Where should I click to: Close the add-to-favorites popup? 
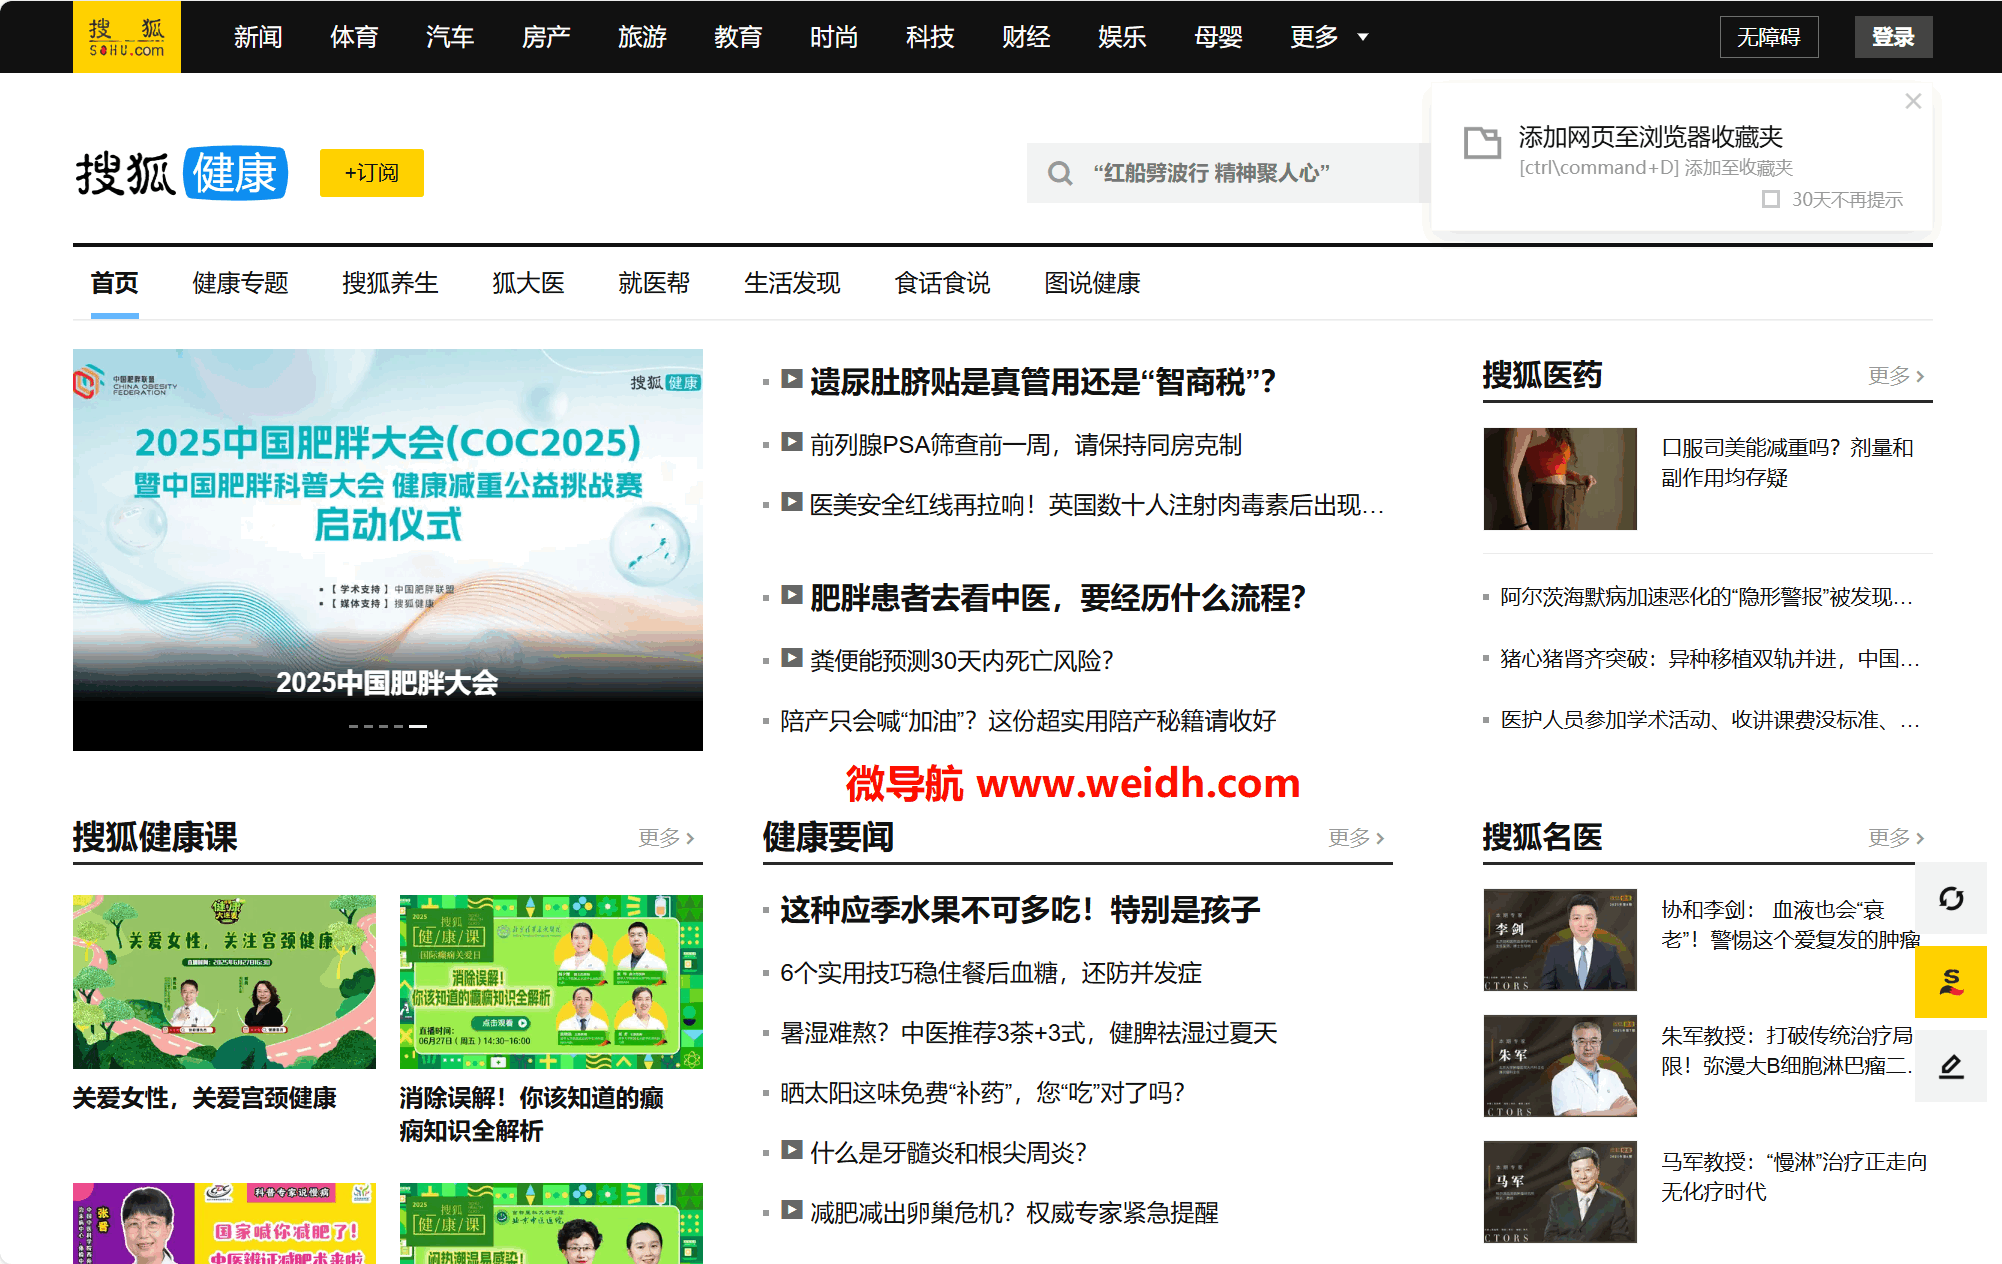point(1913,101)
